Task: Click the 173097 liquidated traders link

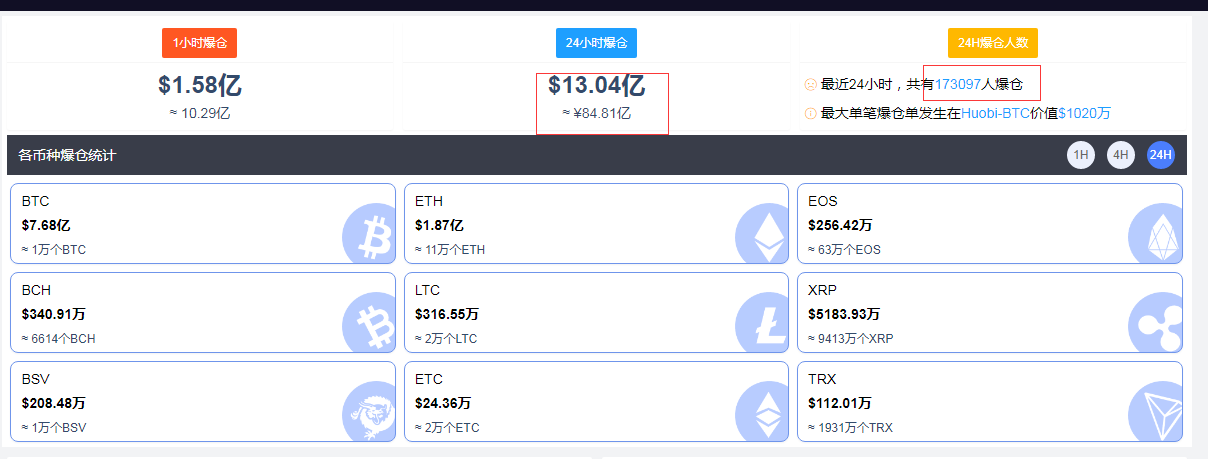Action: (958, 85)
